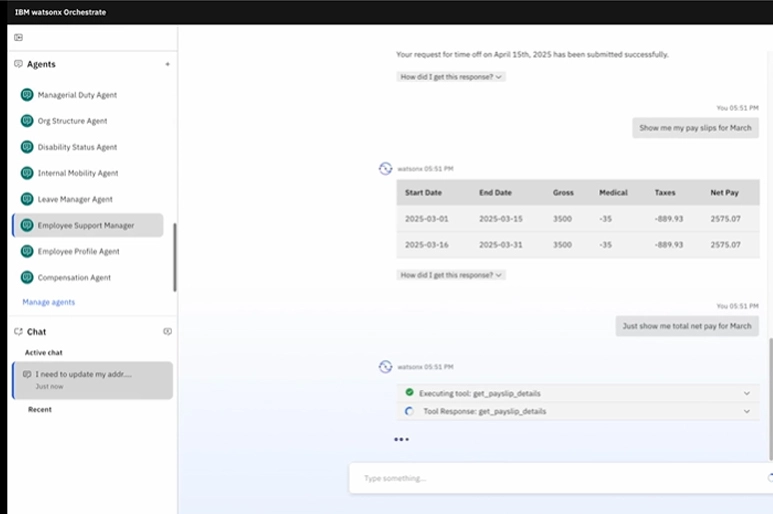This screenshot has height=514, width=773.
Task: Click the chat conversation scrollbar
Action: point(771,399)
